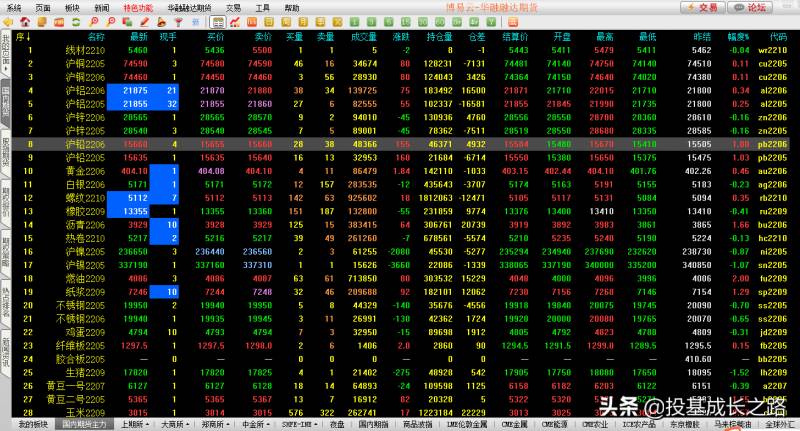Click the green Y period icon

(491, 22)
